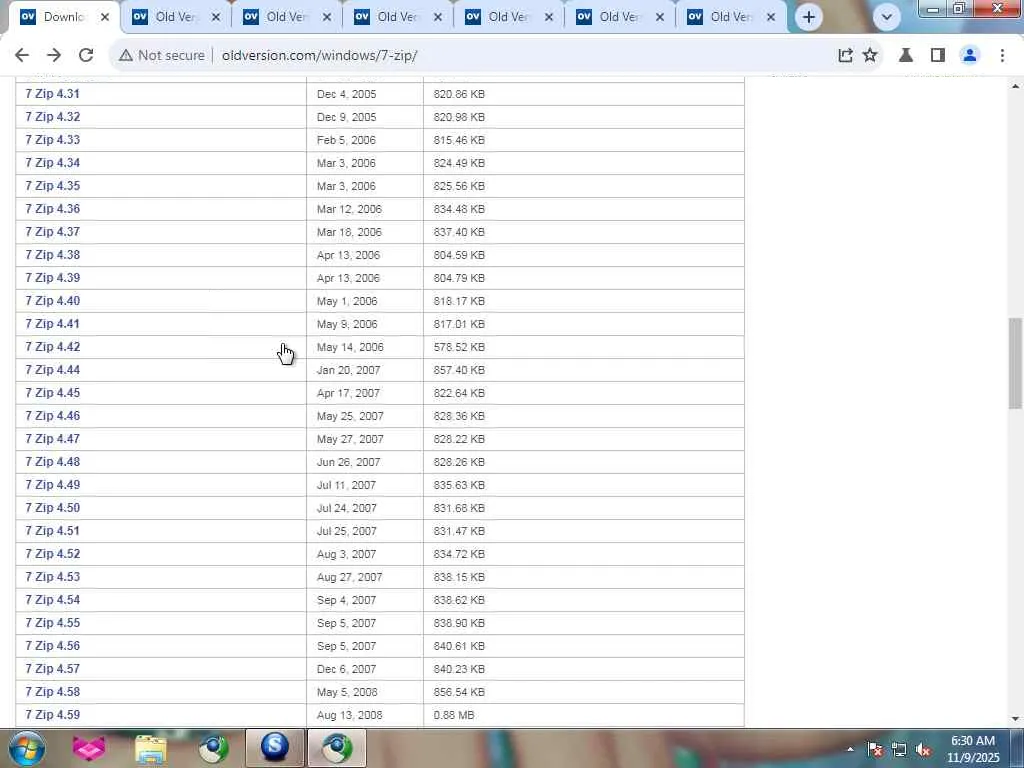Viewport: 1024px width, 768px height.
Task: Open the 7 Zip 4.37 link
Action: [x=52, y=232]
